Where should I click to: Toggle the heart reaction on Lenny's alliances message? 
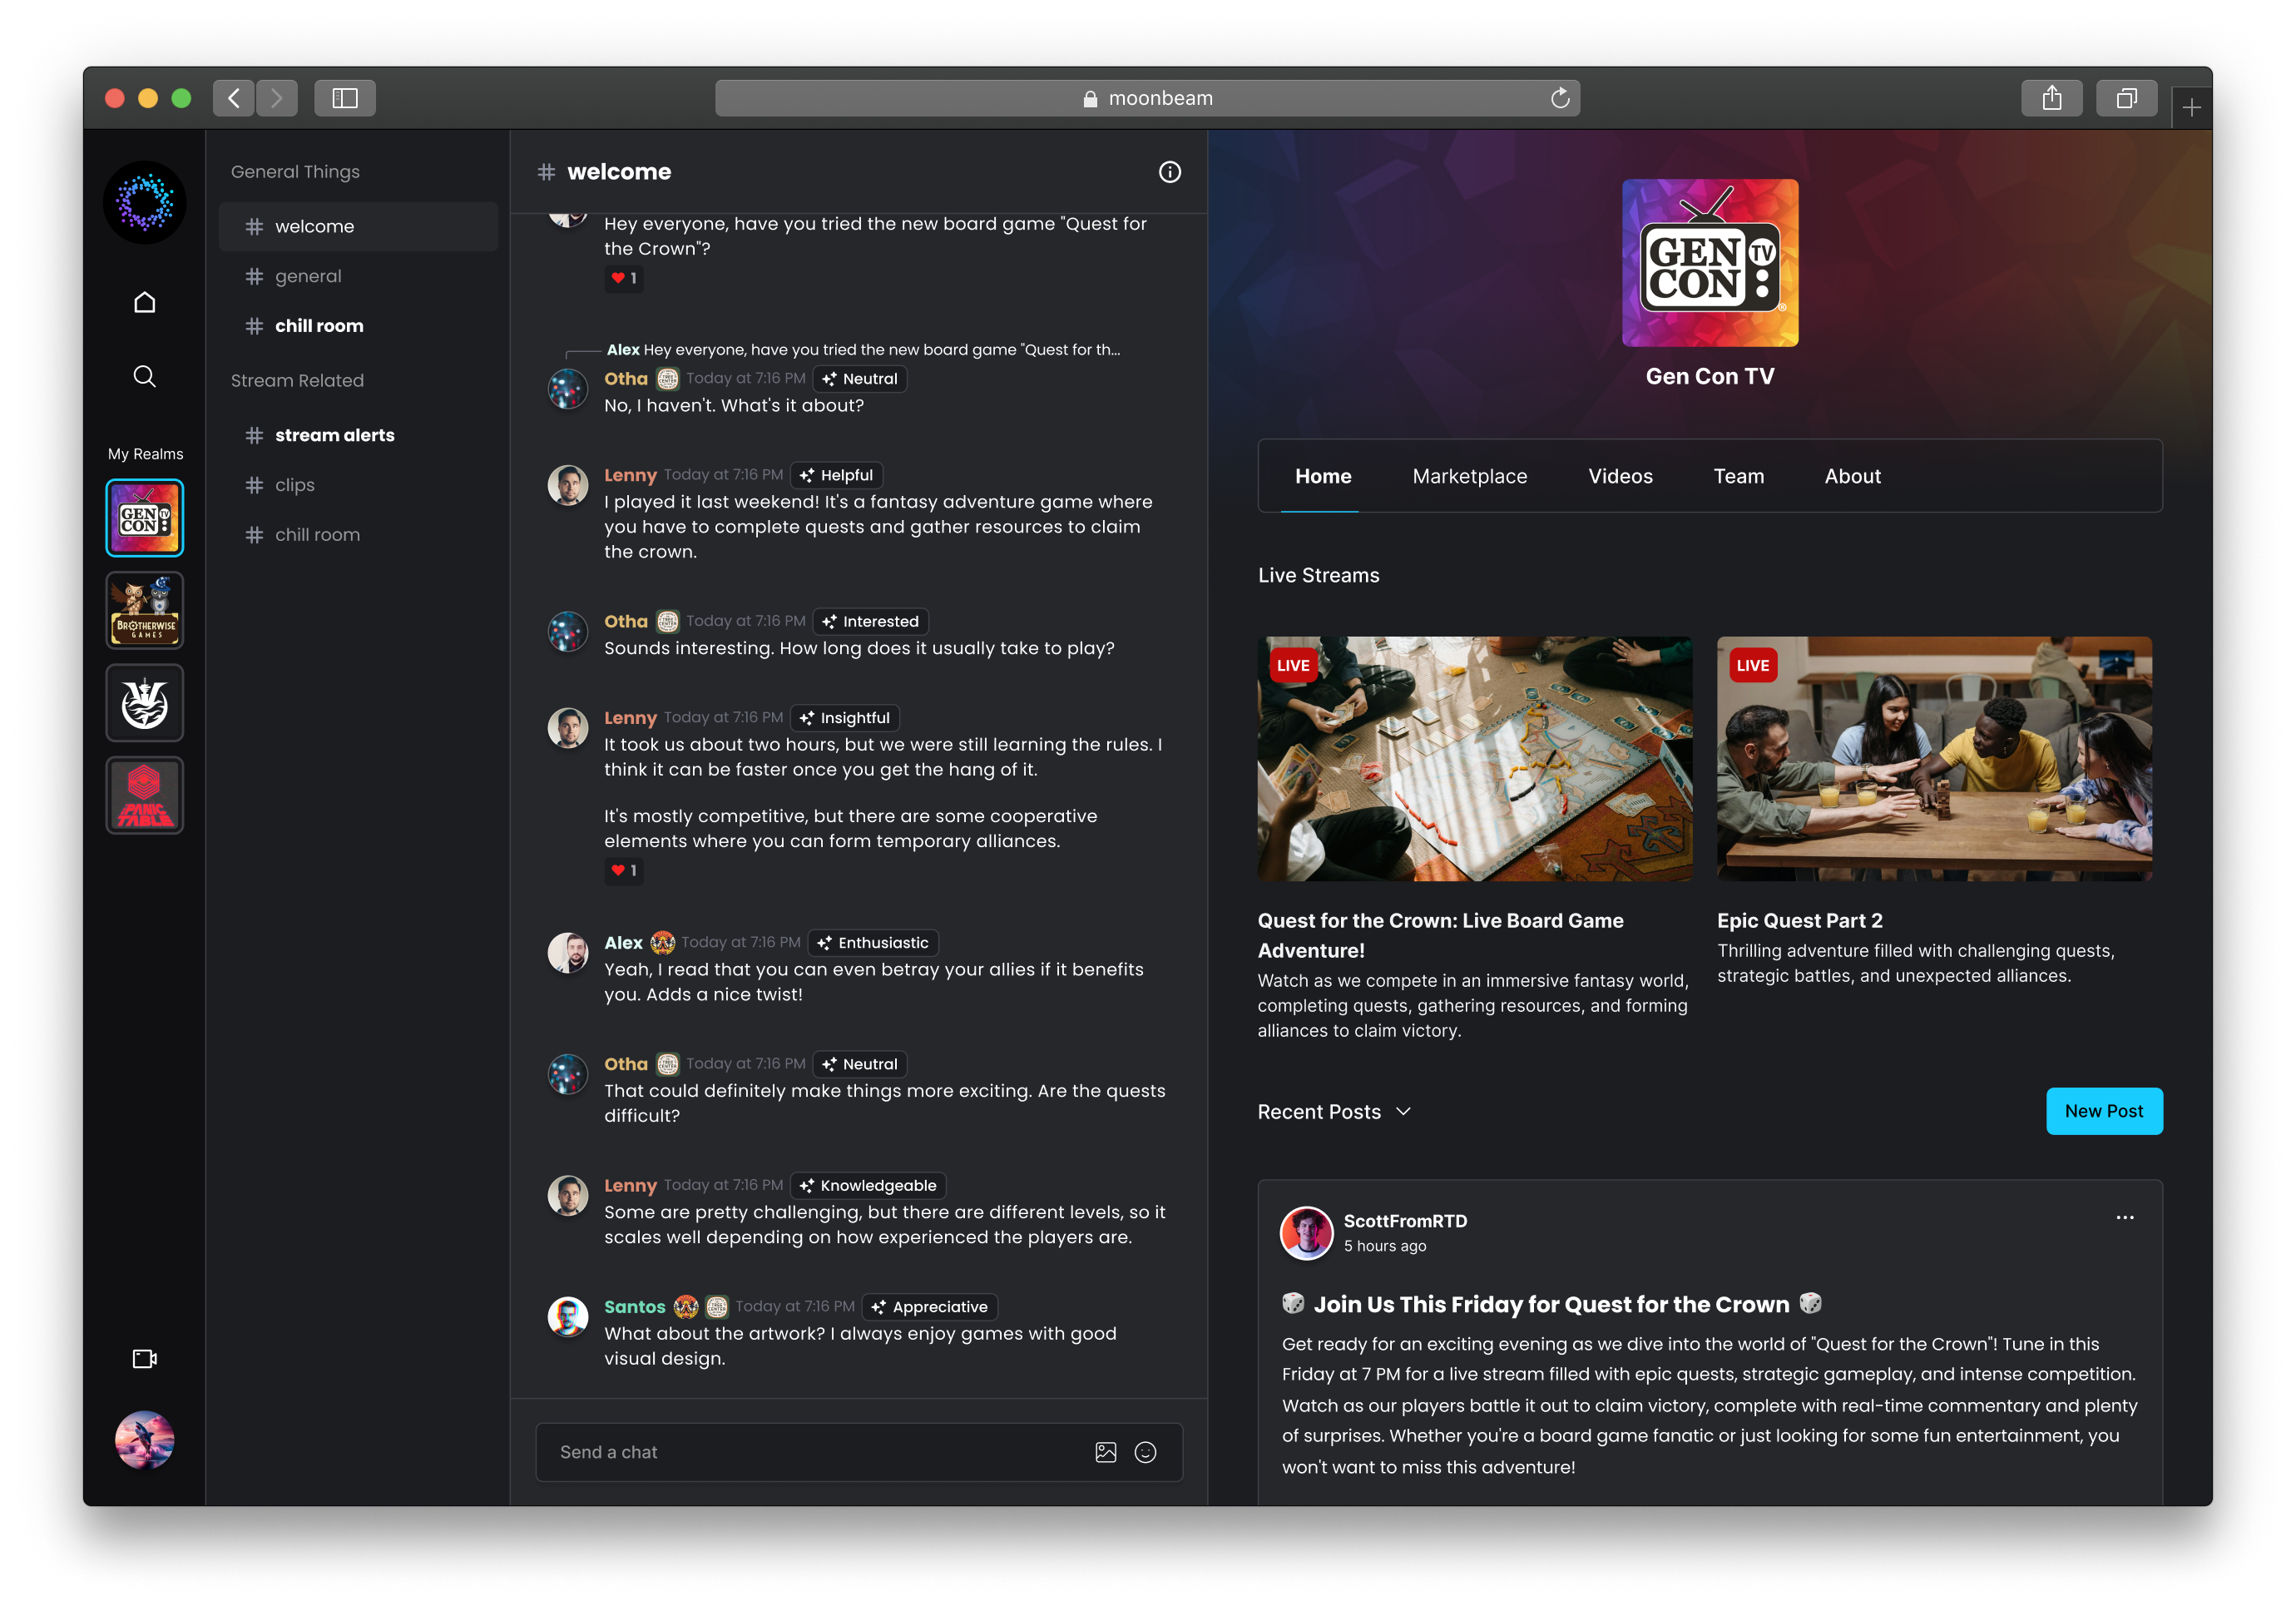[x=623, y=870]
